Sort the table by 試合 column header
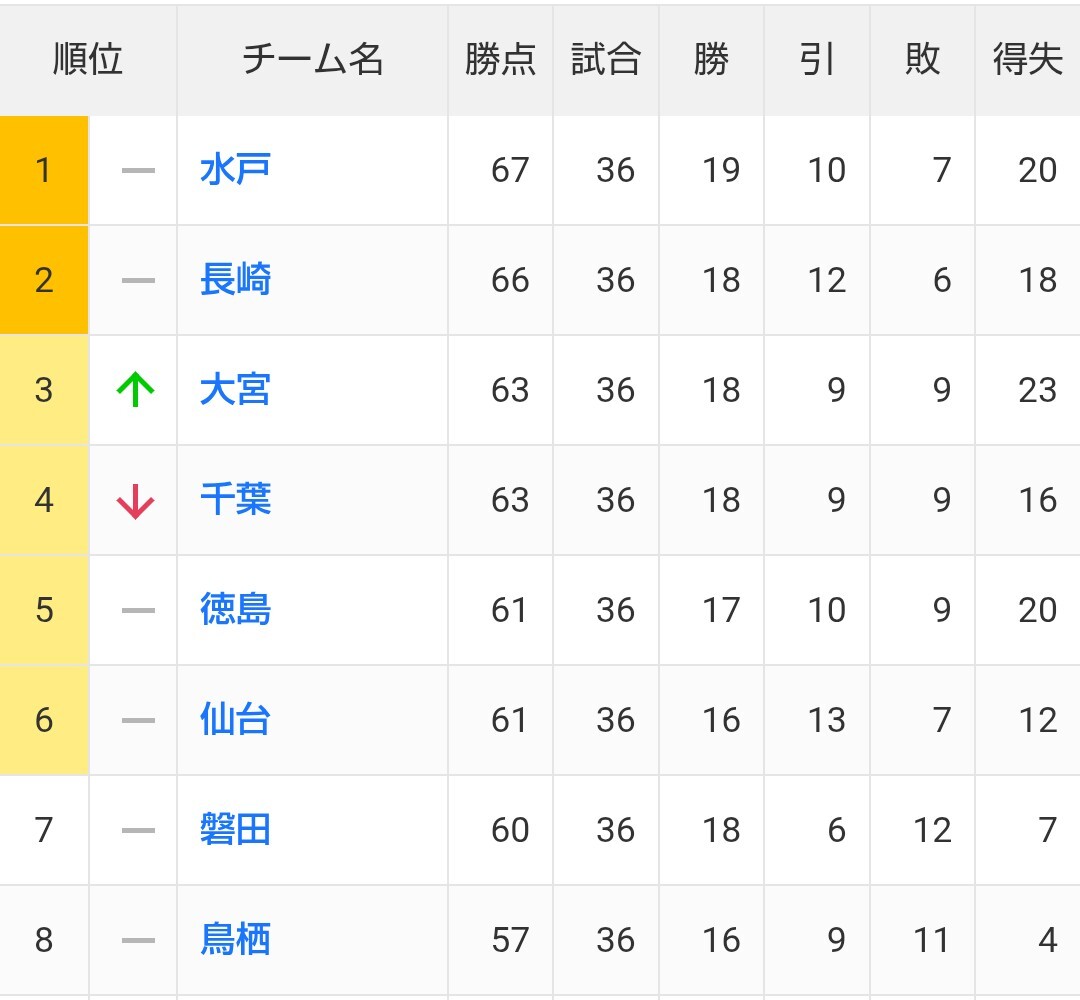The height and width of the screenshot is (1000, 1080). 605,60
